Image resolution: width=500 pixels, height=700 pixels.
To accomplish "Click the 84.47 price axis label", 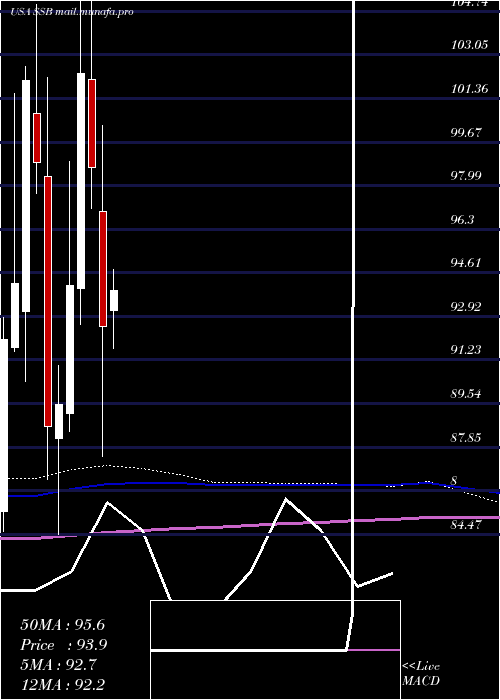I will point(467,525).
